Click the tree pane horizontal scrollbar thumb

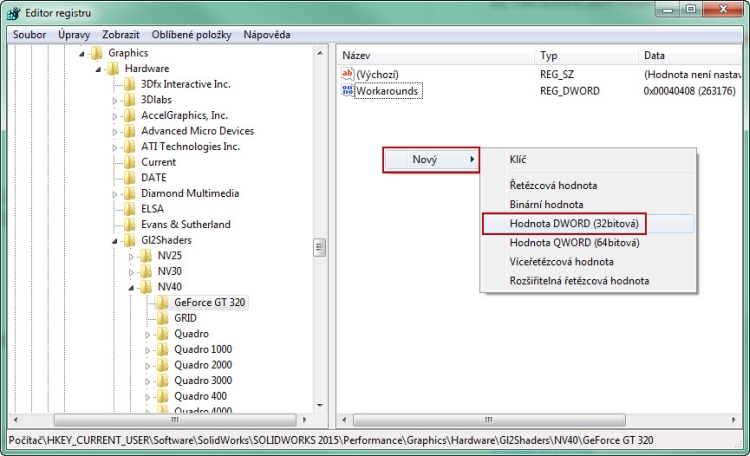pos(175,420)
